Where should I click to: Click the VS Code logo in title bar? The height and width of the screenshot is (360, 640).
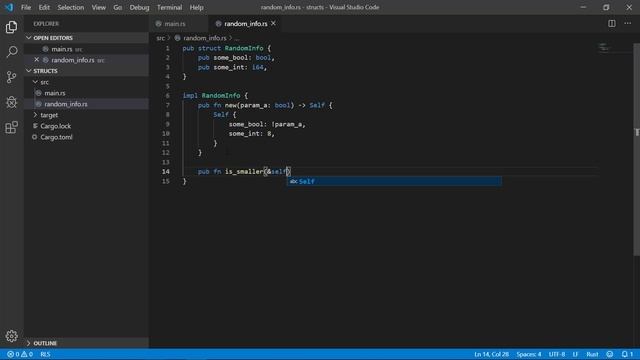coord(9,7)
